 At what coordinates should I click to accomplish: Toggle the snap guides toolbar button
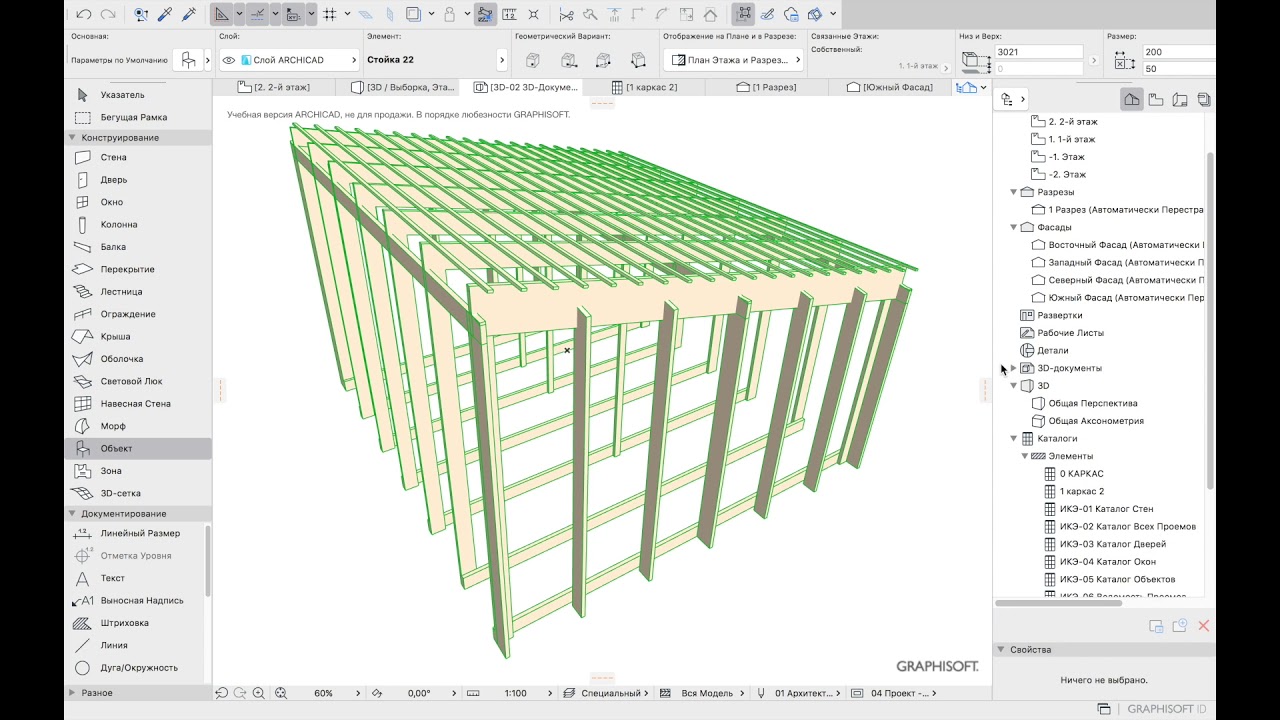[x=258, y=14]
